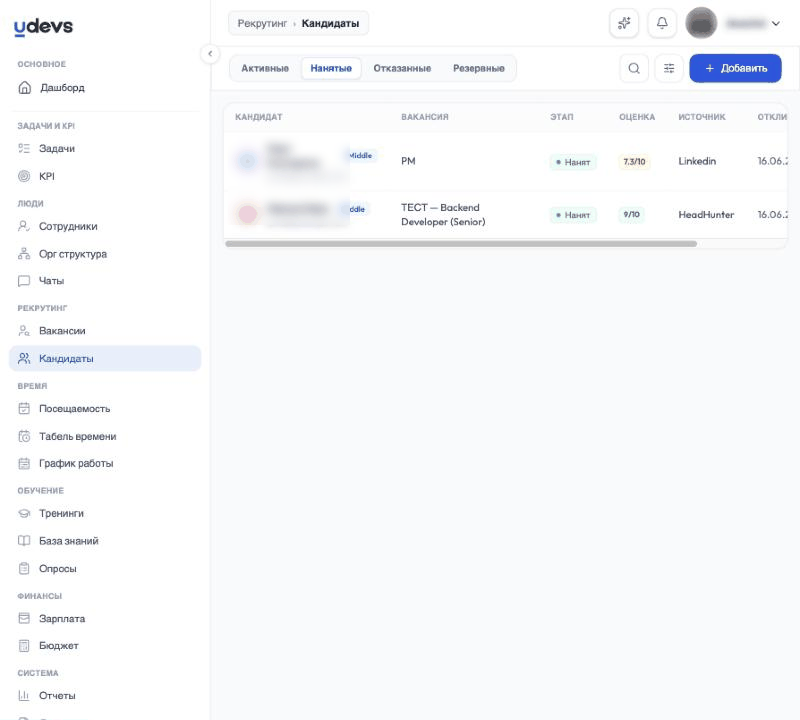This screenshot has width=800, height=720.
Task: Click the search magnifier icon
Action: coord(634,68)
